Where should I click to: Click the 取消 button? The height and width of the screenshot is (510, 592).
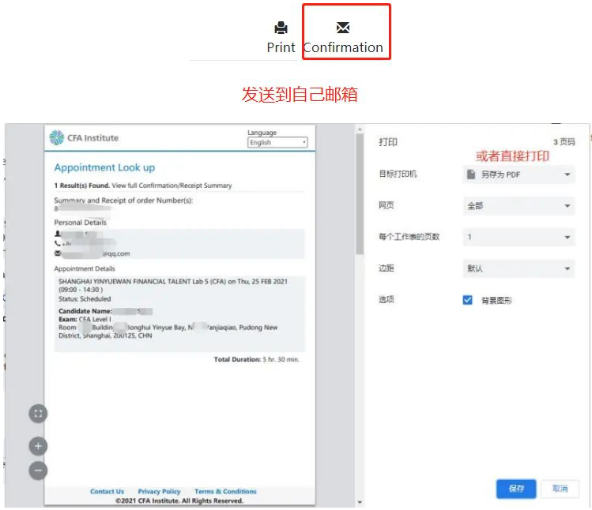pos(560,489)
